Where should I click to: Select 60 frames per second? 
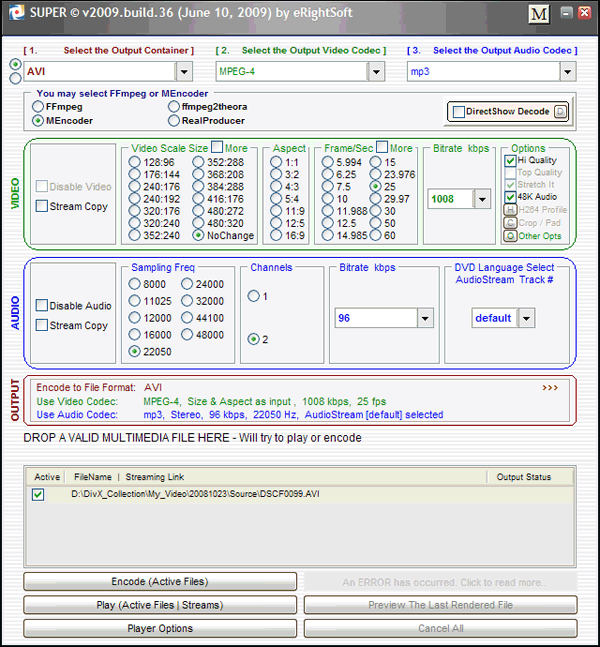[376, 236]
